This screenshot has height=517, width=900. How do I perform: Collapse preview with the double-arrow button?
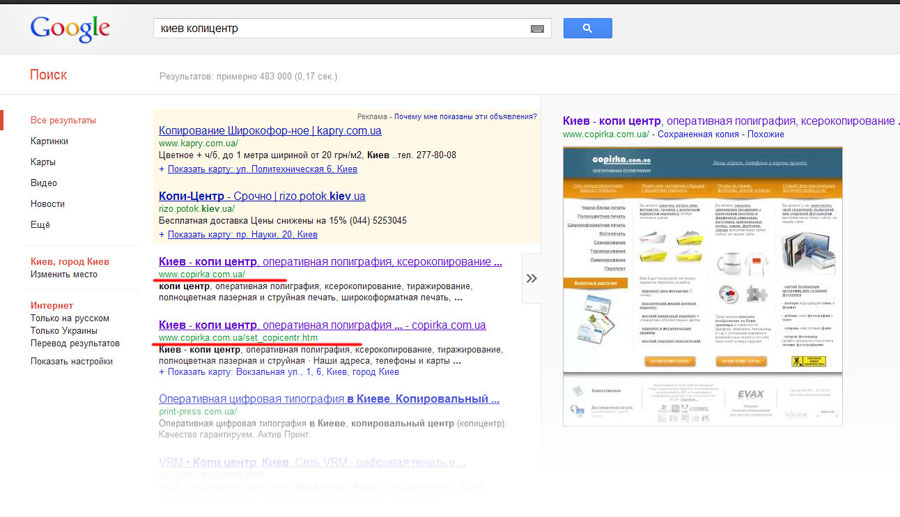point(532,278)
